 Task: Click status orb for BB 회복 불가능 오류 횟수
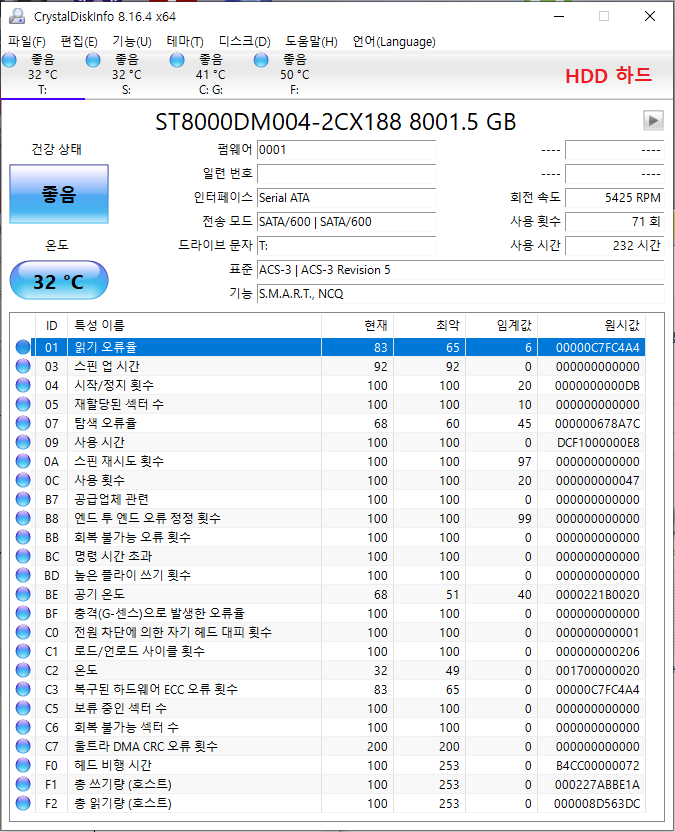(x=23, y=537)
